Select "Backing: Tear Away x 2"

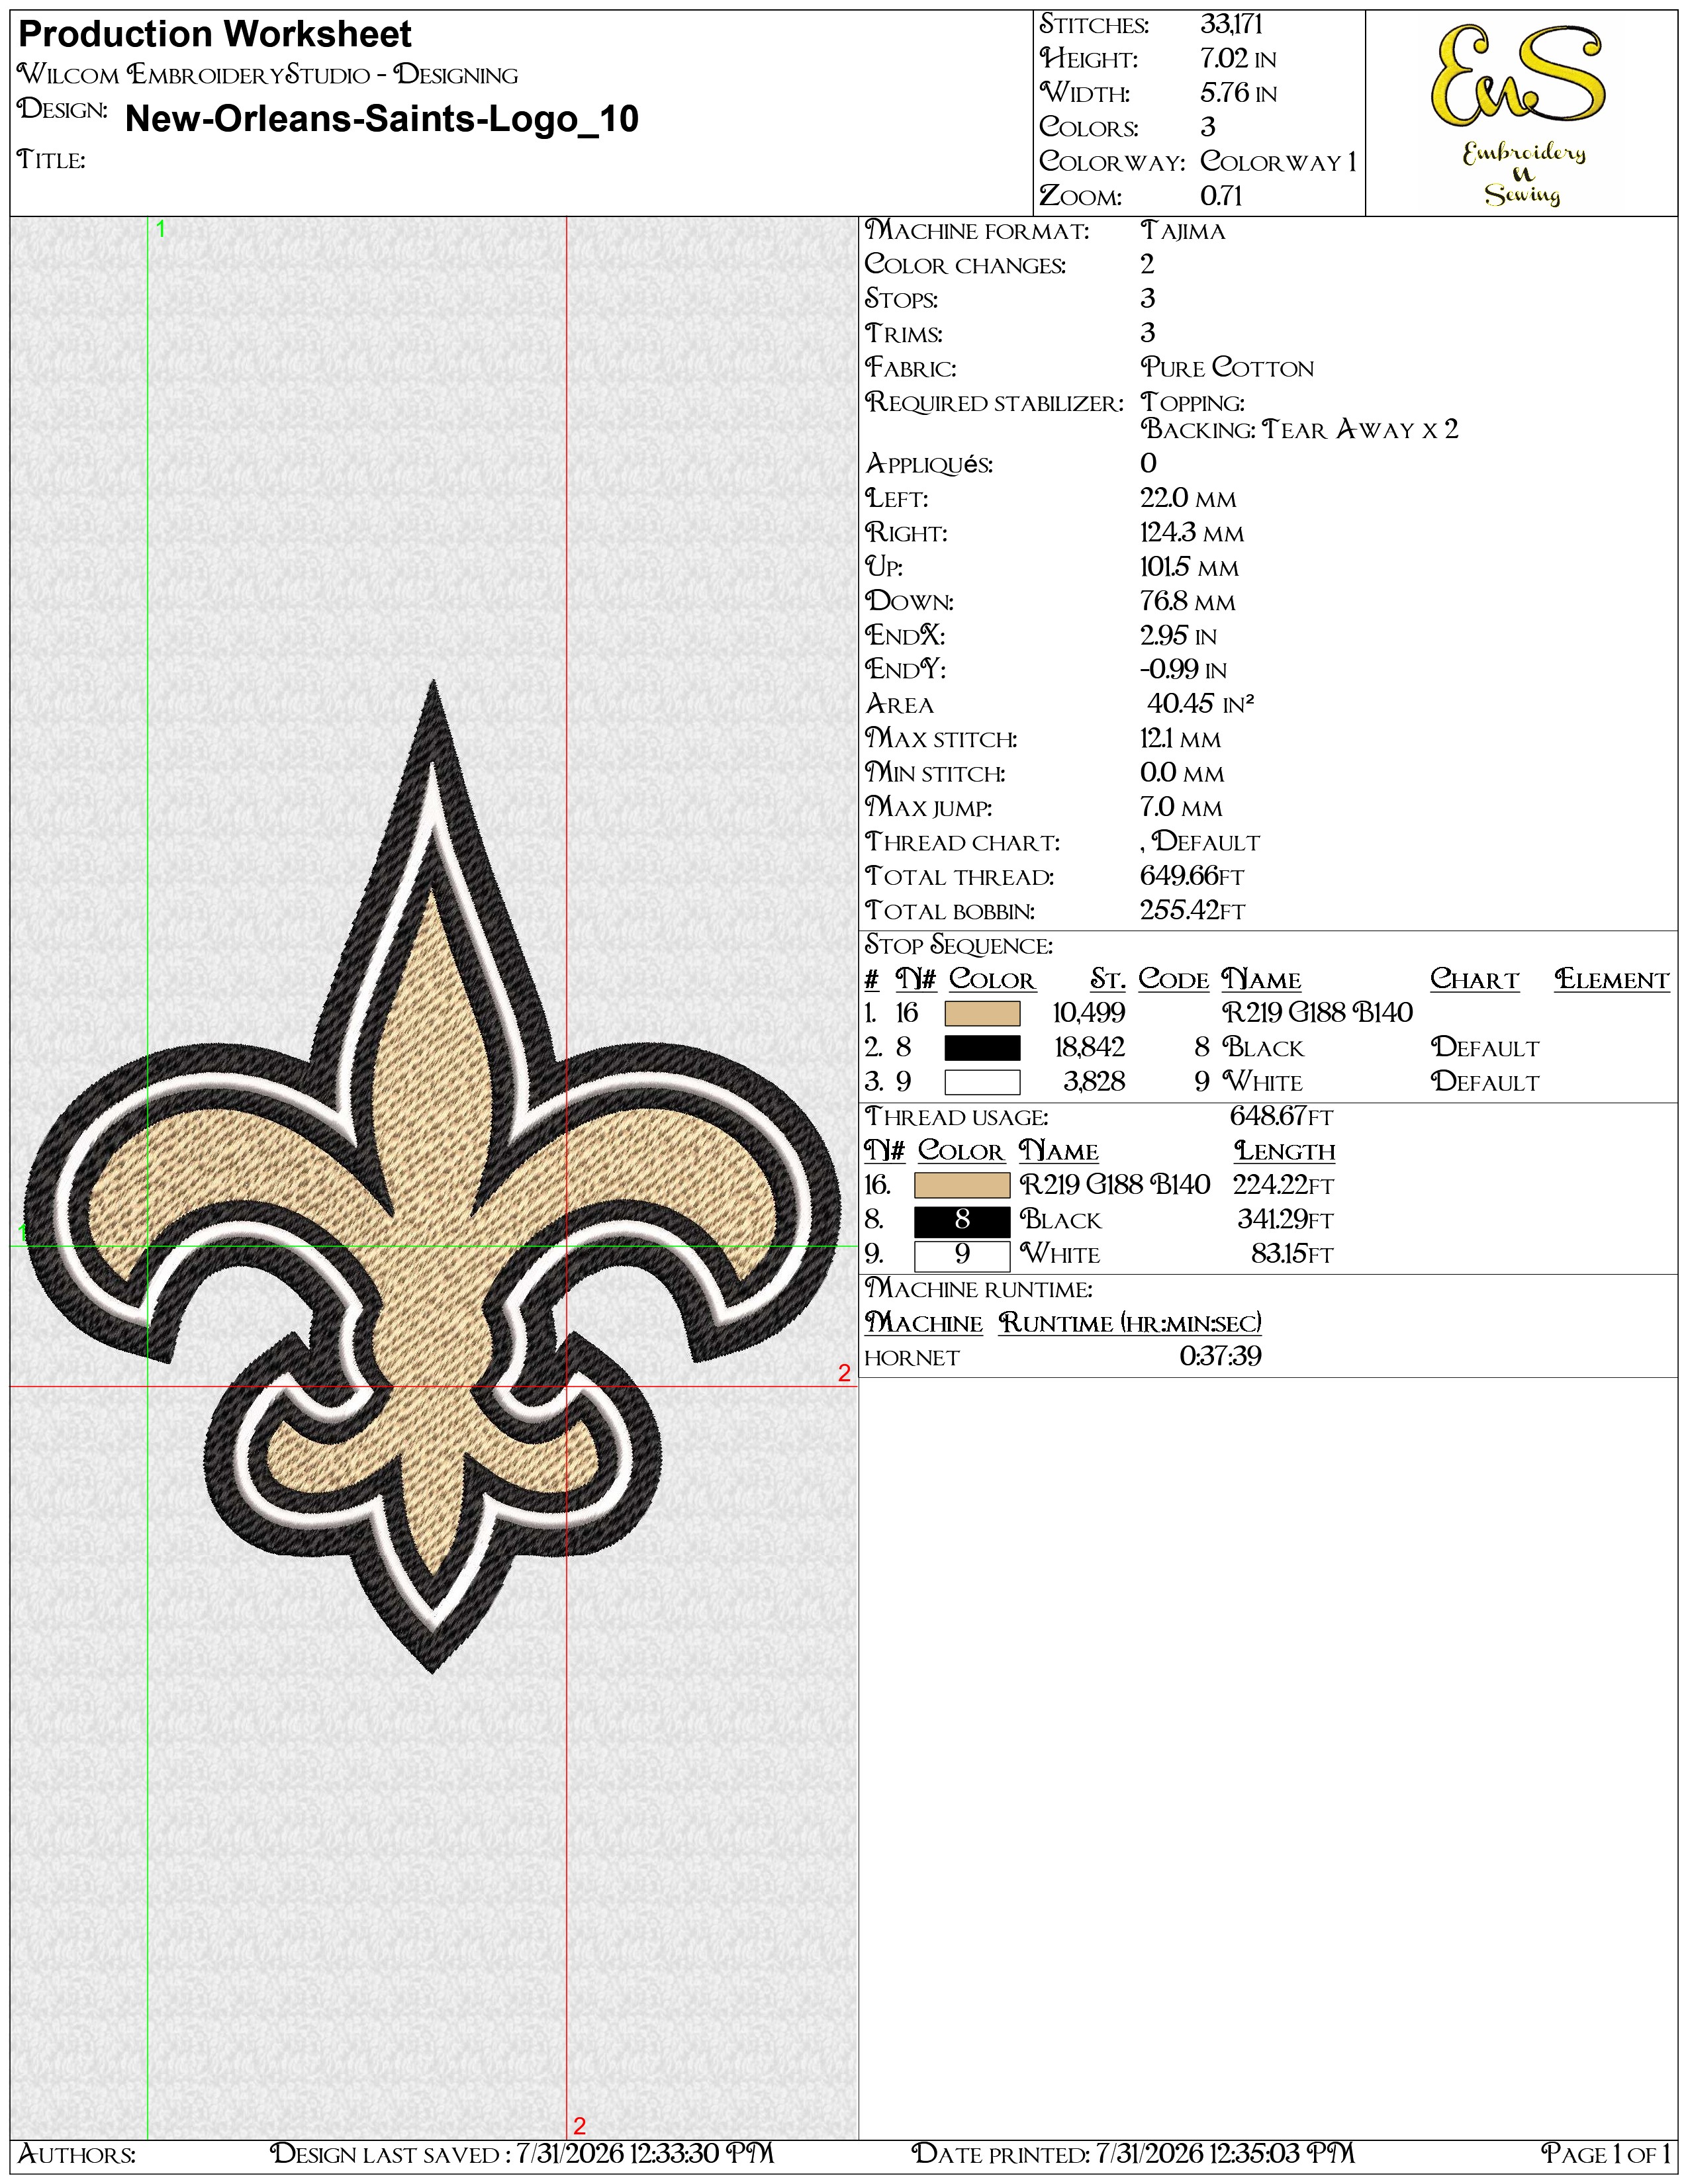pyautogui.click(x=1300, y=430)
